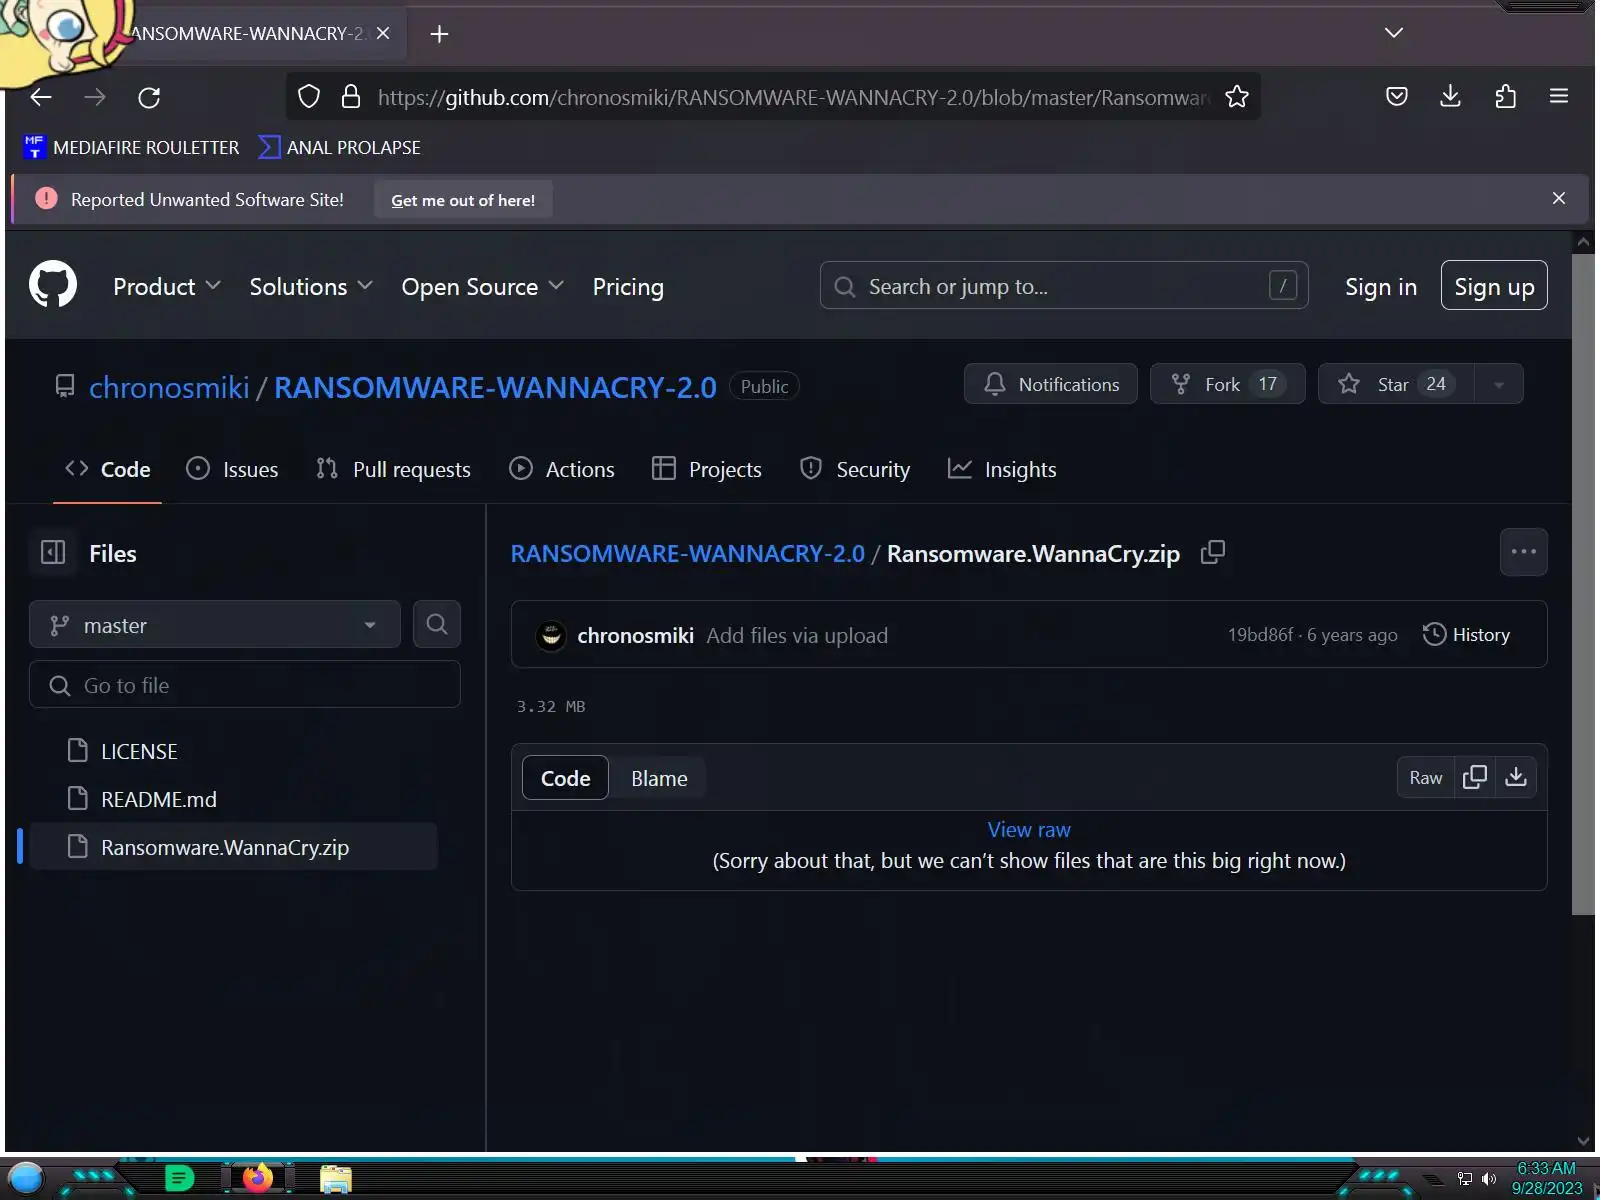Open the Pricing page
1600x1200 pixels.
point(628,287)
